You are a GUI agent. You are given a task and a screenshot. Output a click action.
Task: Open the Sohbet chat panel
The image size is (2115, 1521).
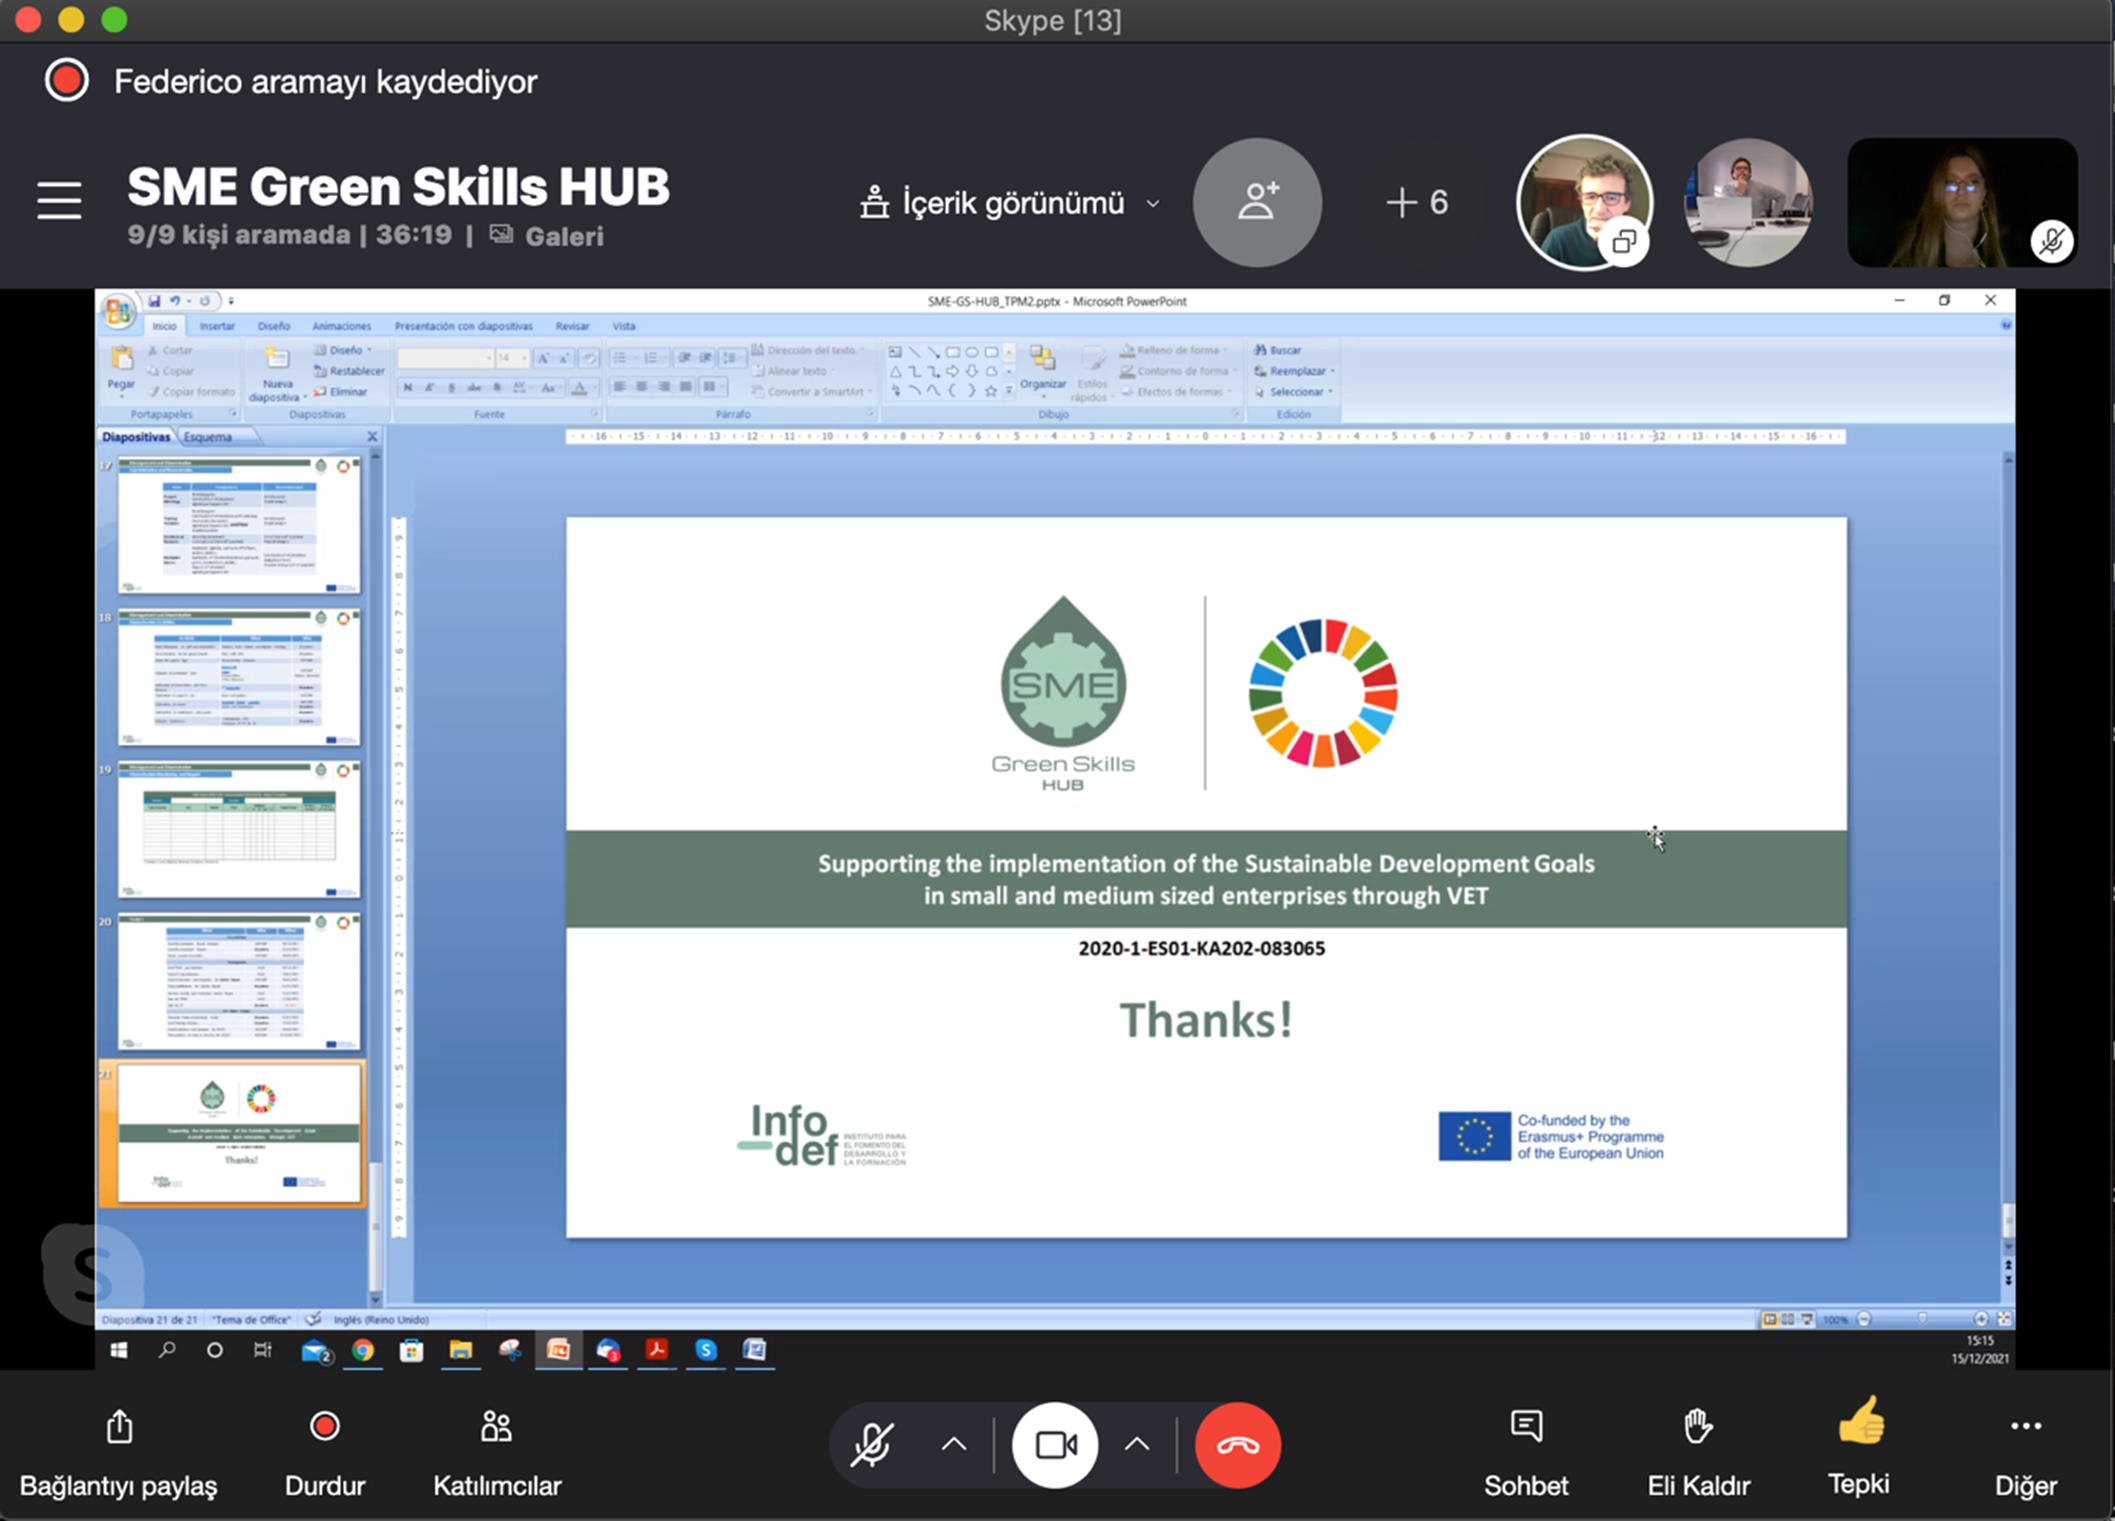coord(1525,1427)
